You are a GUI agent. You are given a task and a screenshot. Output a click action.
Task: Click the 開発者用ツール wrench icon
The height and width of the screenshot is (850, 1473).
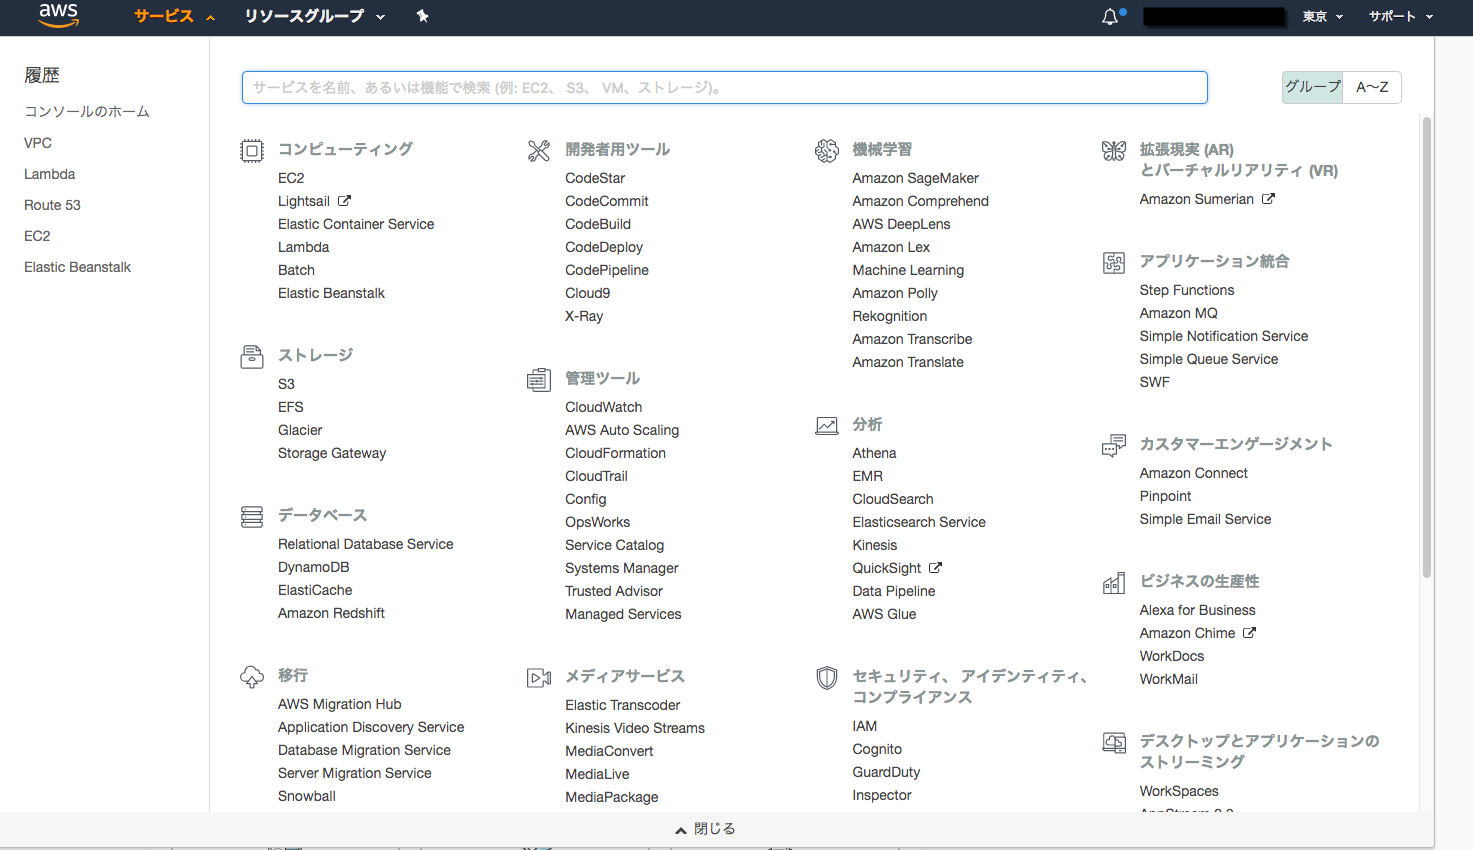point(539,151)
